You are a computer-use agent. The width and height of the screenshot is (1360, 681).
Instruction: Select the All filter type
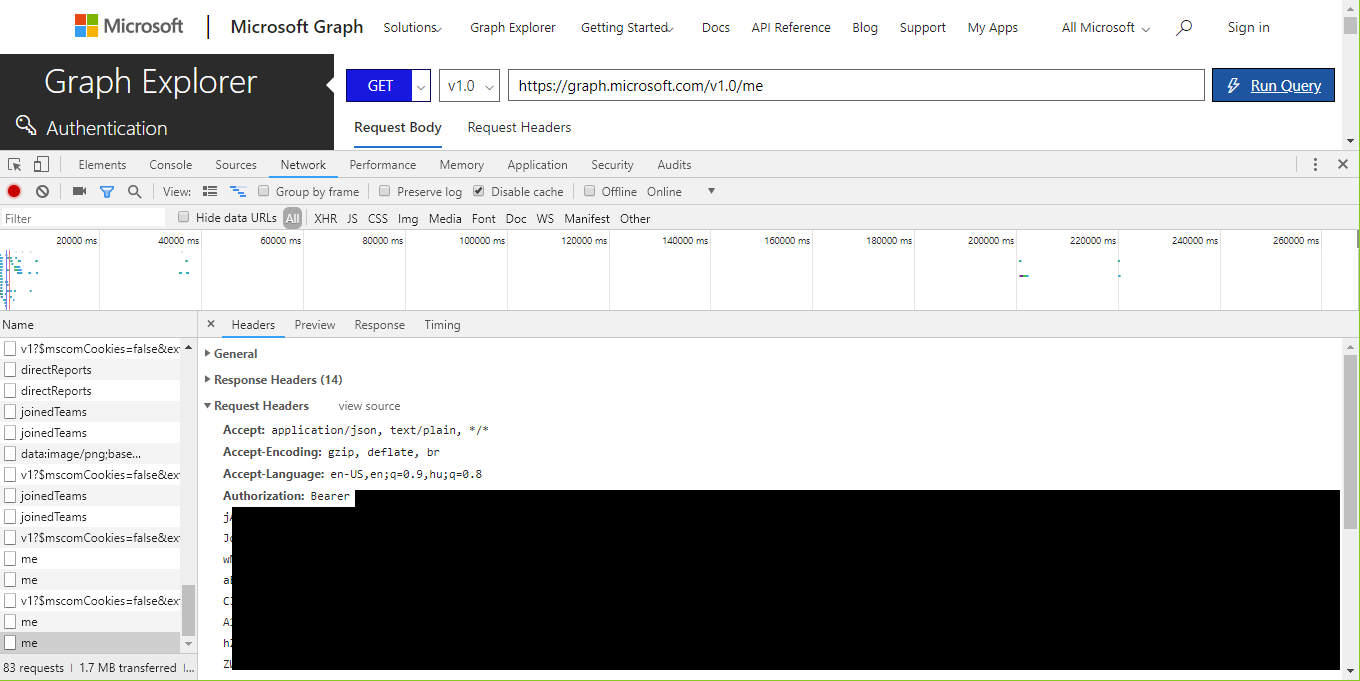coord(292,218)
